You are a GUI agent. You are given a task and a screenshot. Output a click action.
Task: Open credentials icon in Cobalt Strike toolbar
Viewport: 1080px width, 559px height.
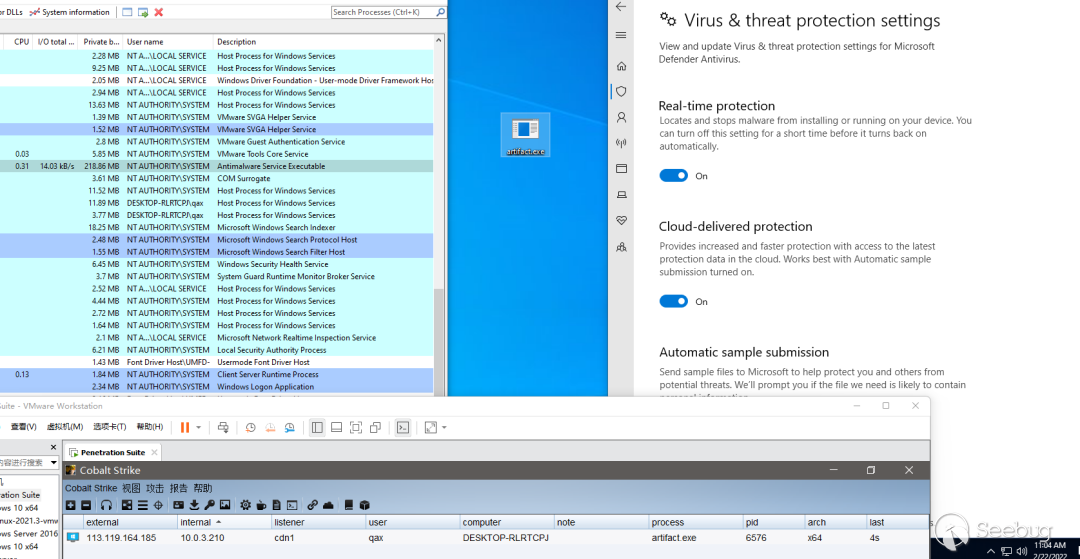[178, 505]
